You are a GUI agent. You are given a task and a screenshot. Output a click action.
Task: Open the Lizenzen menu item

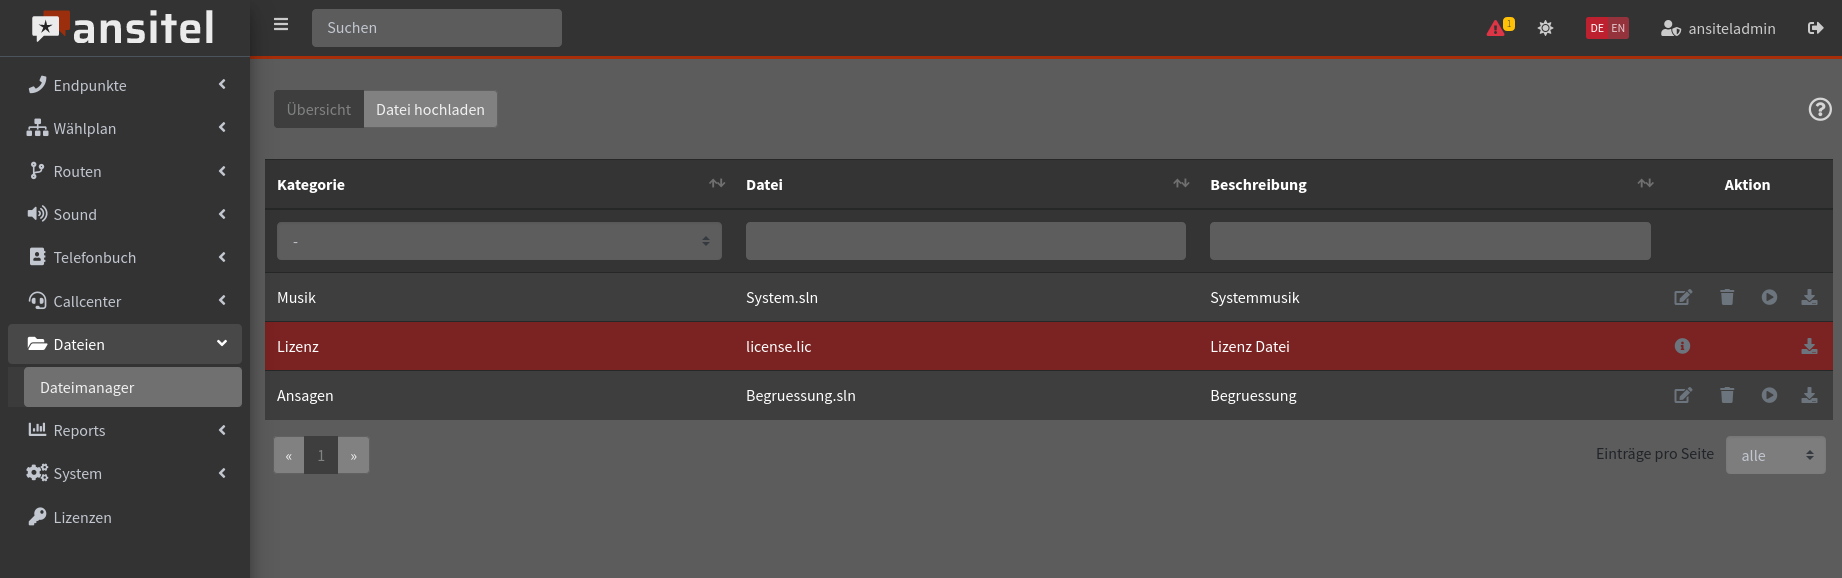click(82, 517)
